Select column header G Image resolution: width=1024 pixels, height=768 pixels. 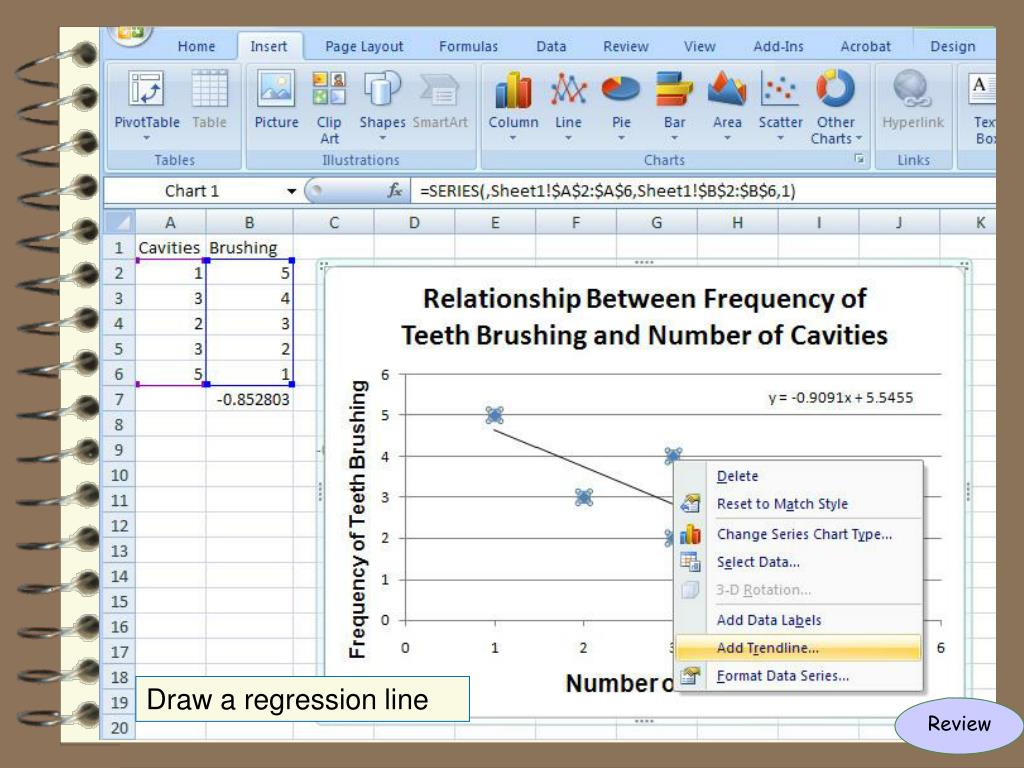[656, 222]
